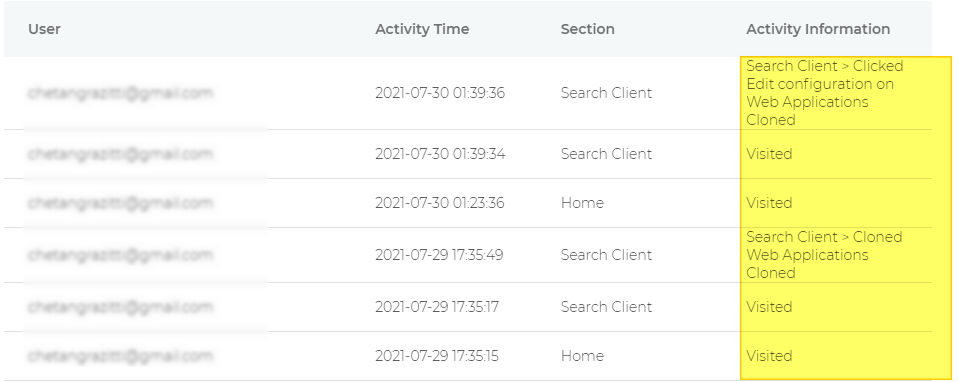The height and width of the screenshot is (382, 959).
Task: Select the 2021-07-30 01:39:36 activity time
Action: pos(440,93)
